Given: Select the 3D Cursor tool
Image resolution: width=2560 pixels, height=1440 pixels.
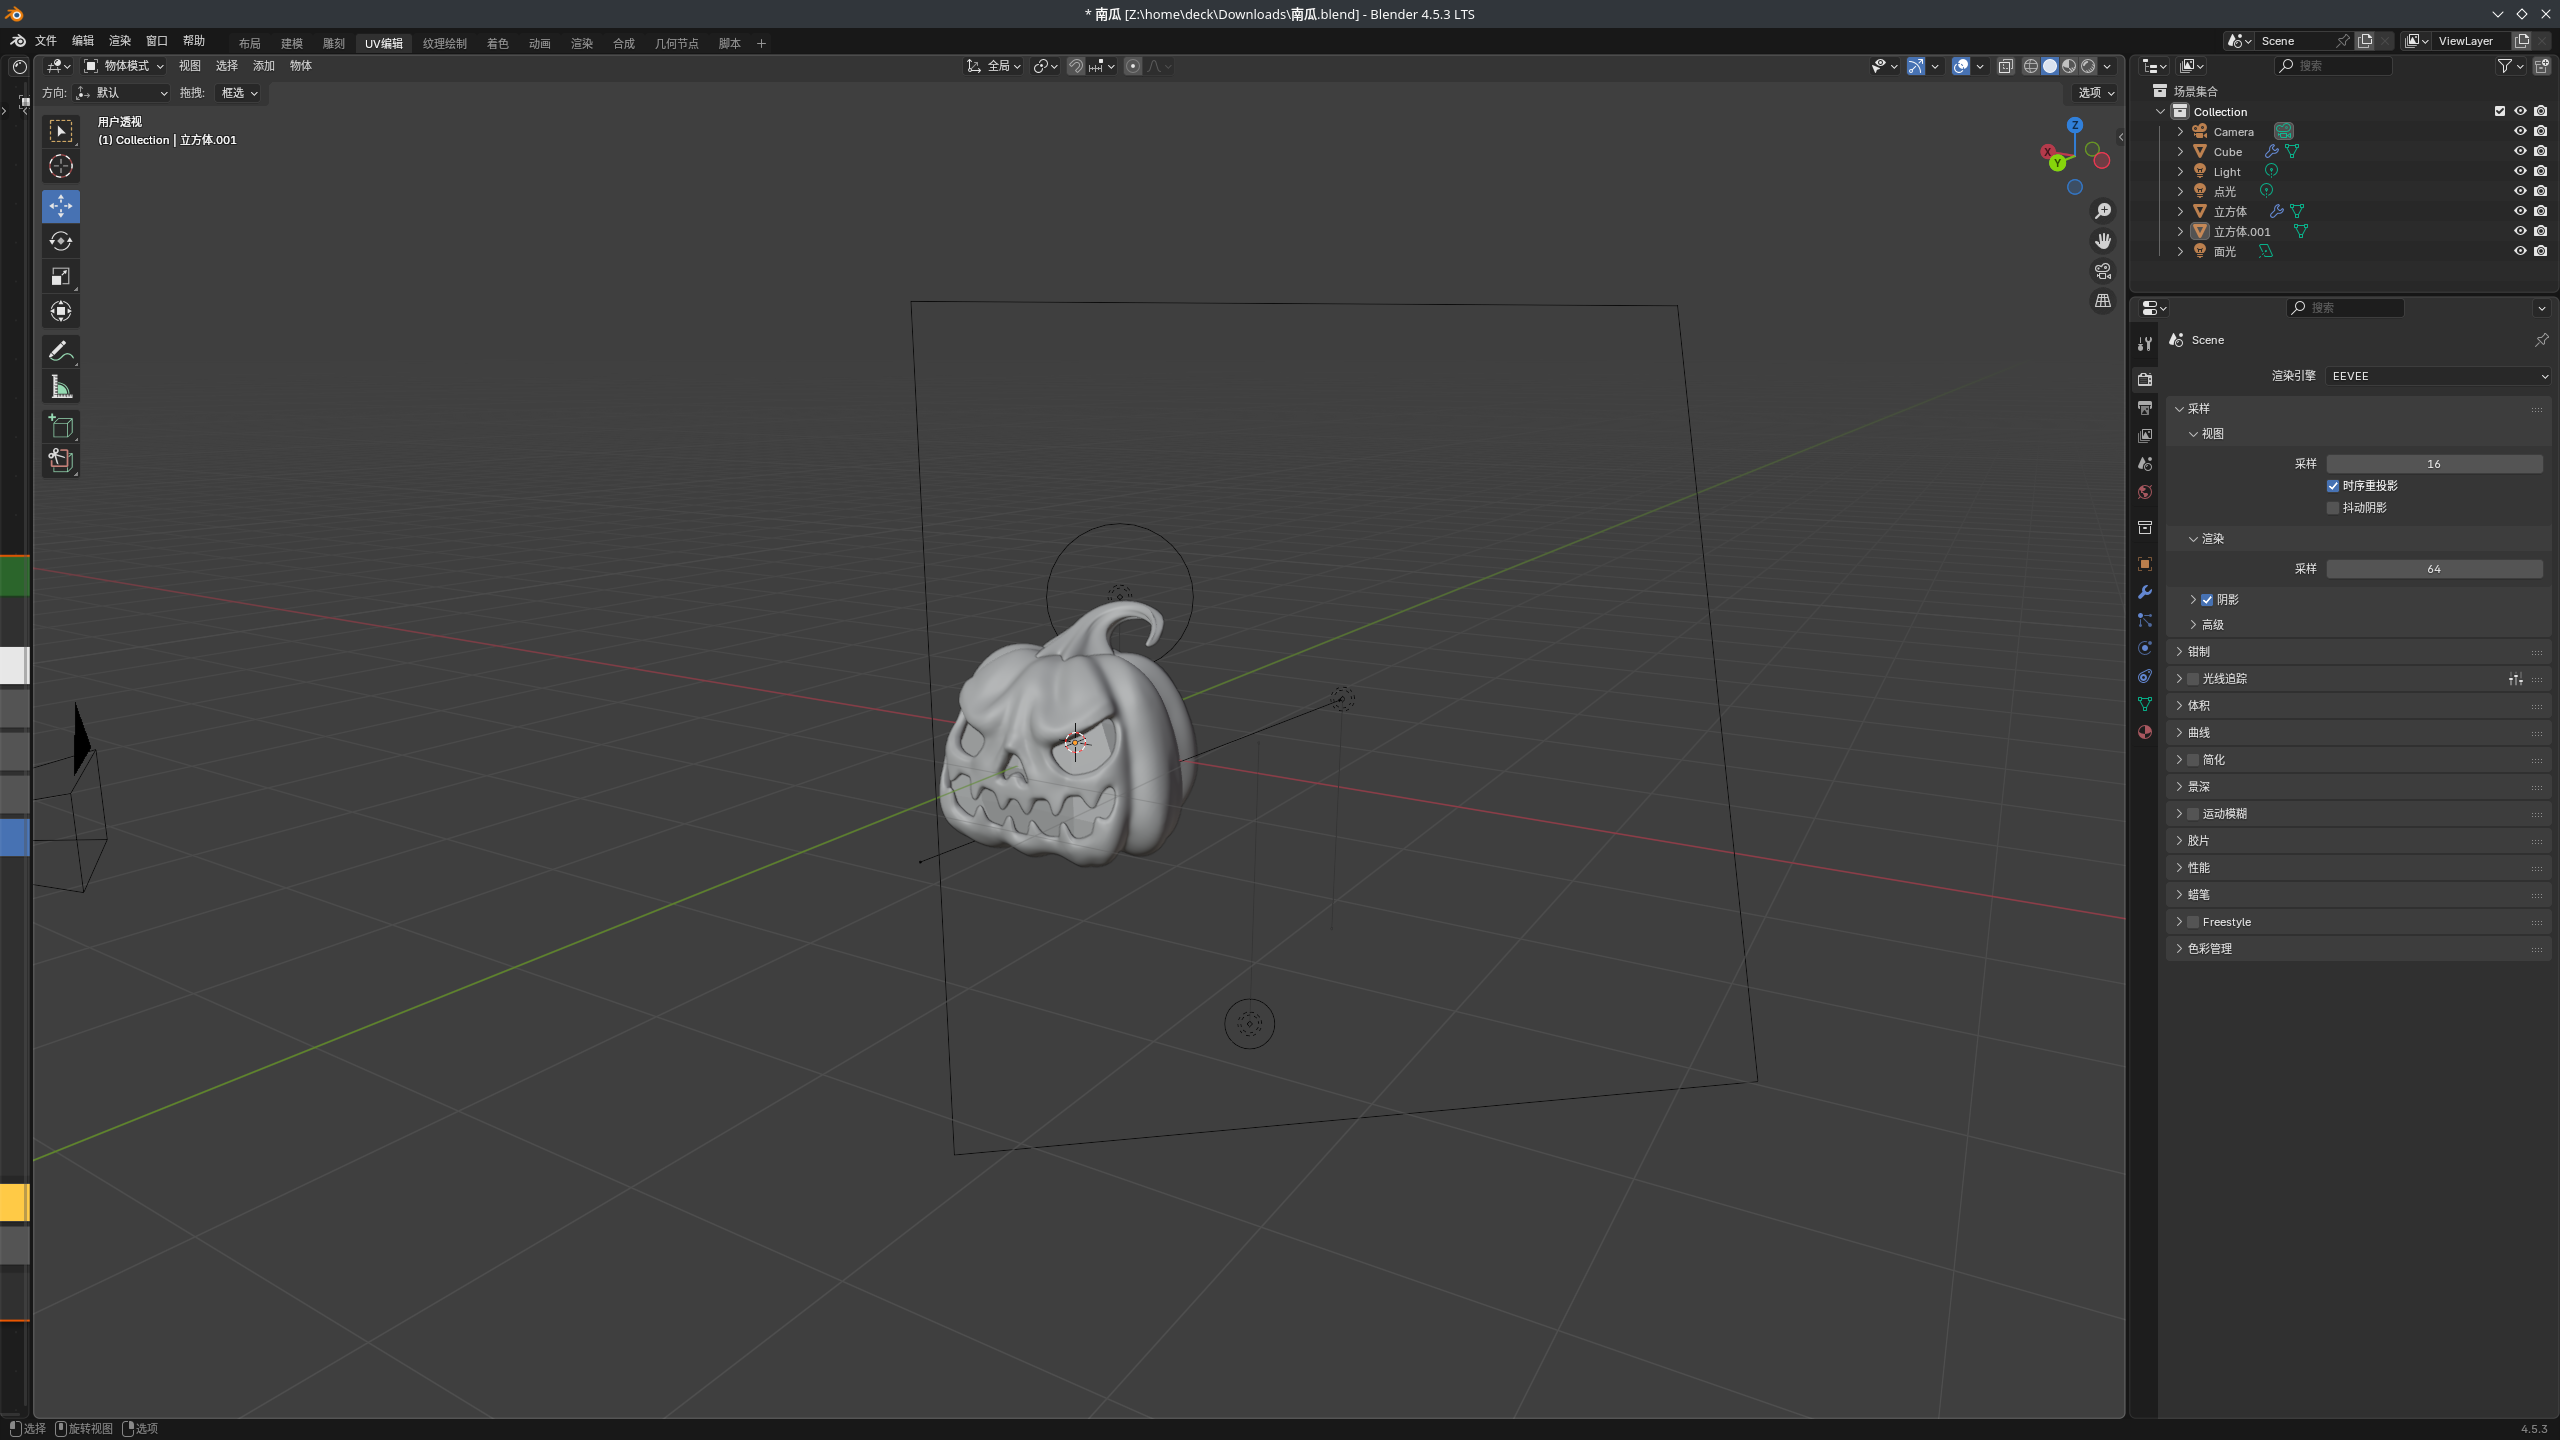Looking at the screenshot, I should click(x=61, y=166).
